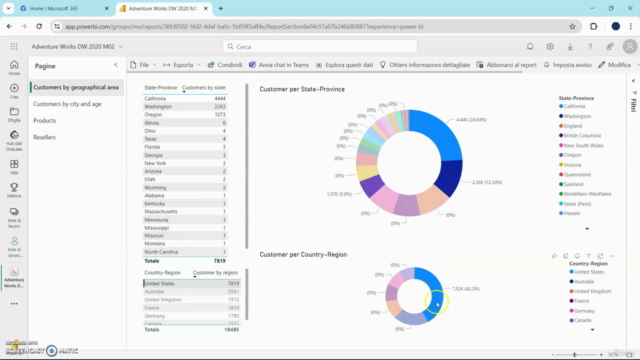Open the App icon in sidebar
The image size is (640, 360).
[14, 167]
